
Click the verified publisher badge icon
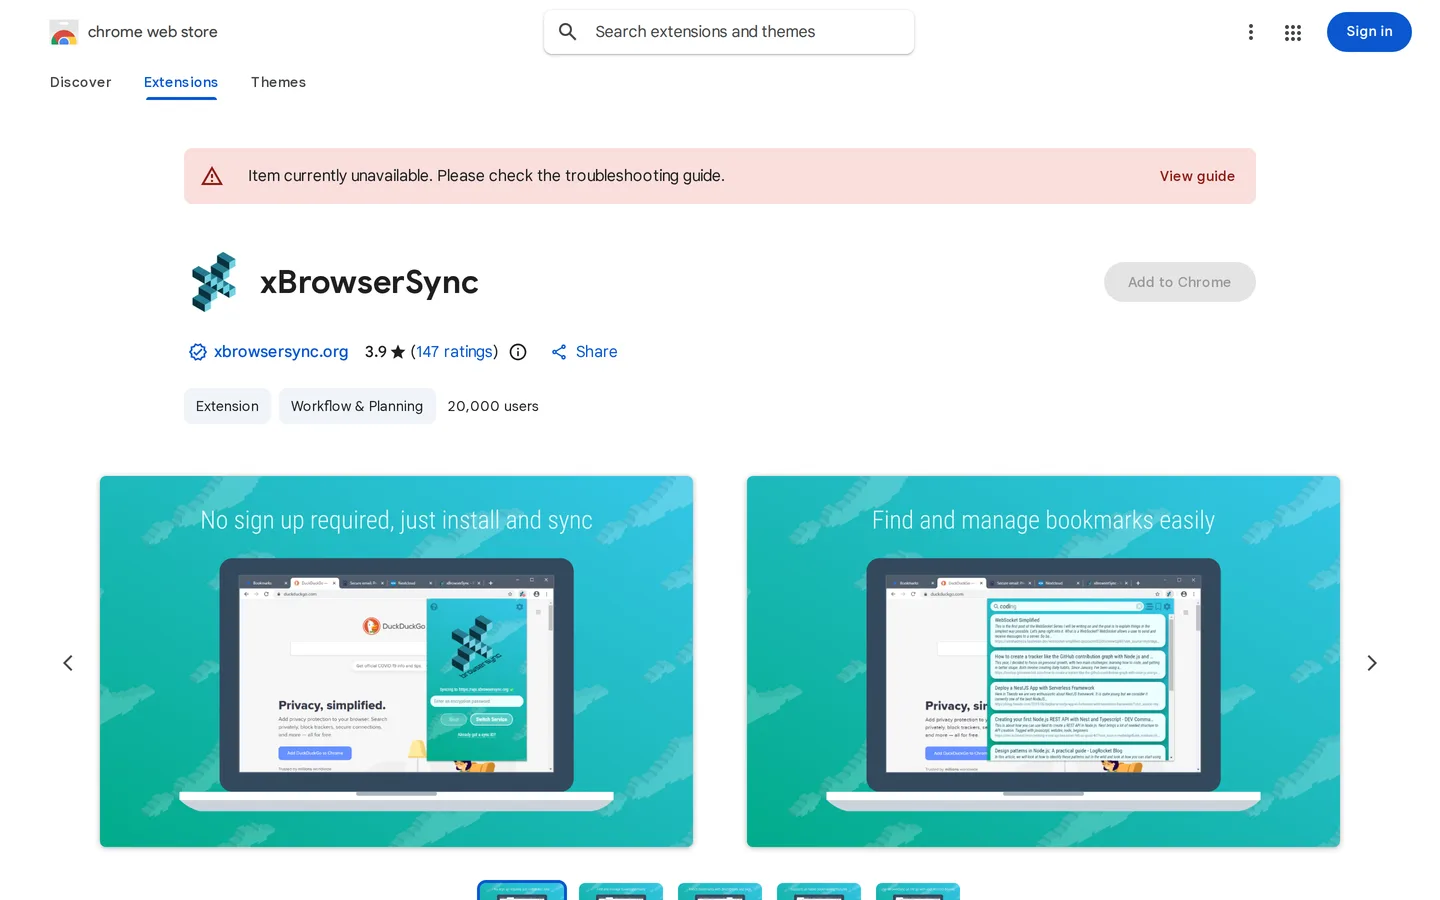pyautogui.click(x=198, y=352)
